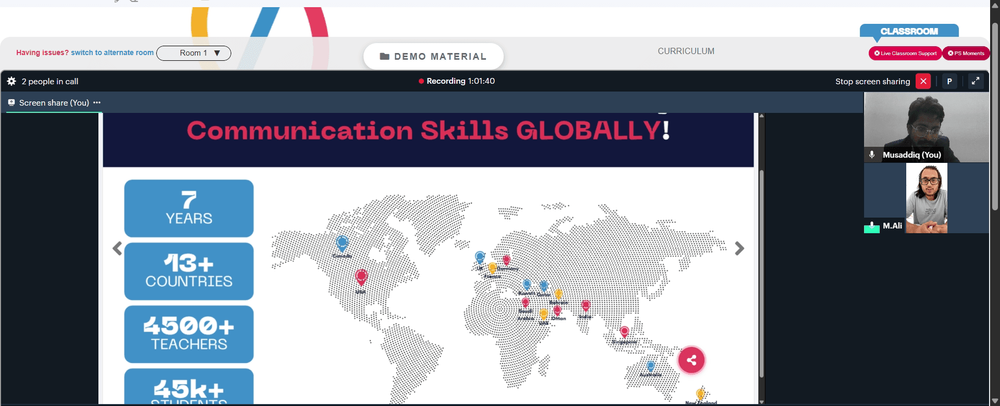
Task: Open call settings gear icon
Action: (11, 82)
